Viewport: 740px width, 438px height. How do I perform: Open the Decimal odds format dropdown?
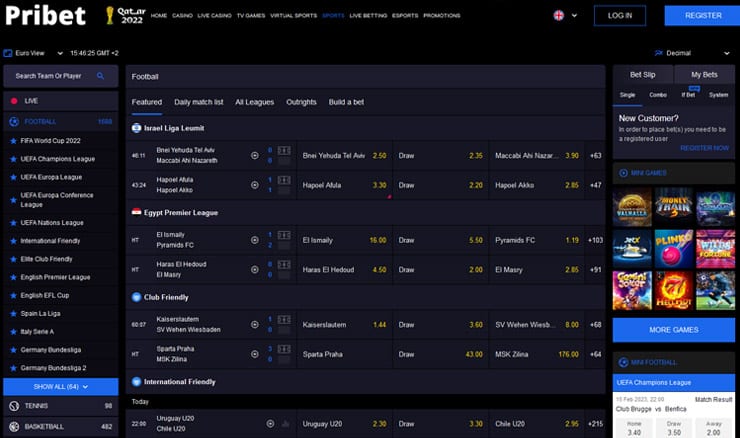point(726,53)
